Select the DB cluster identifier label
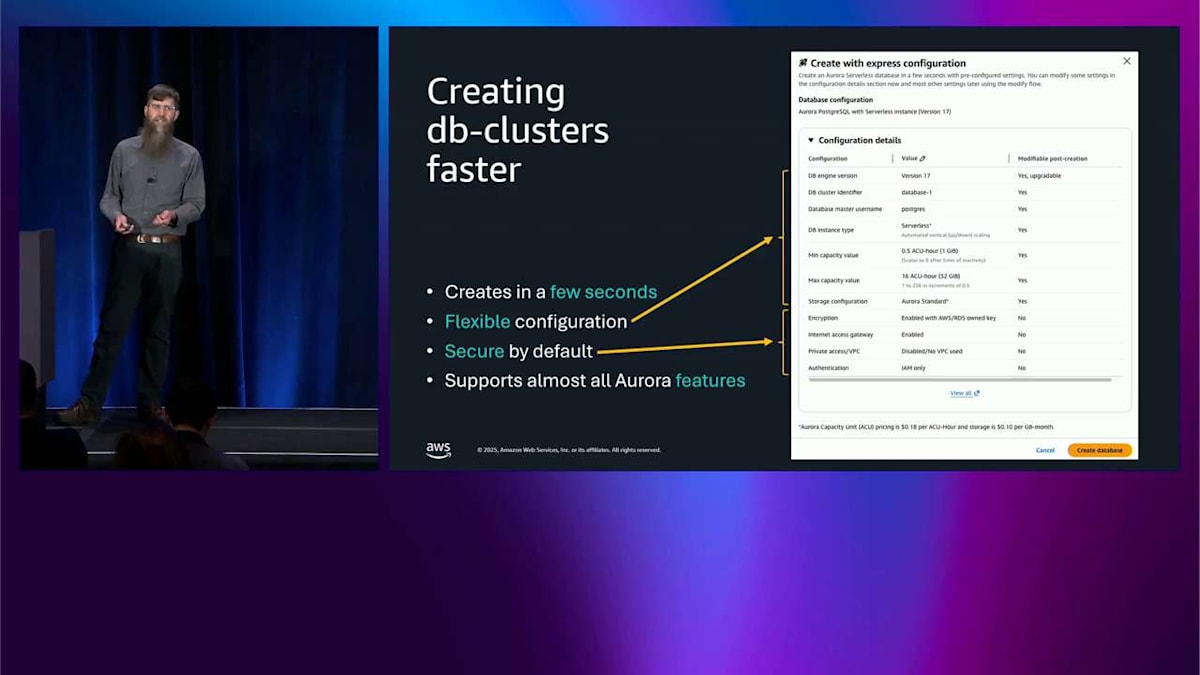This screenshot has width=1200, height=675. pos(835,192)
